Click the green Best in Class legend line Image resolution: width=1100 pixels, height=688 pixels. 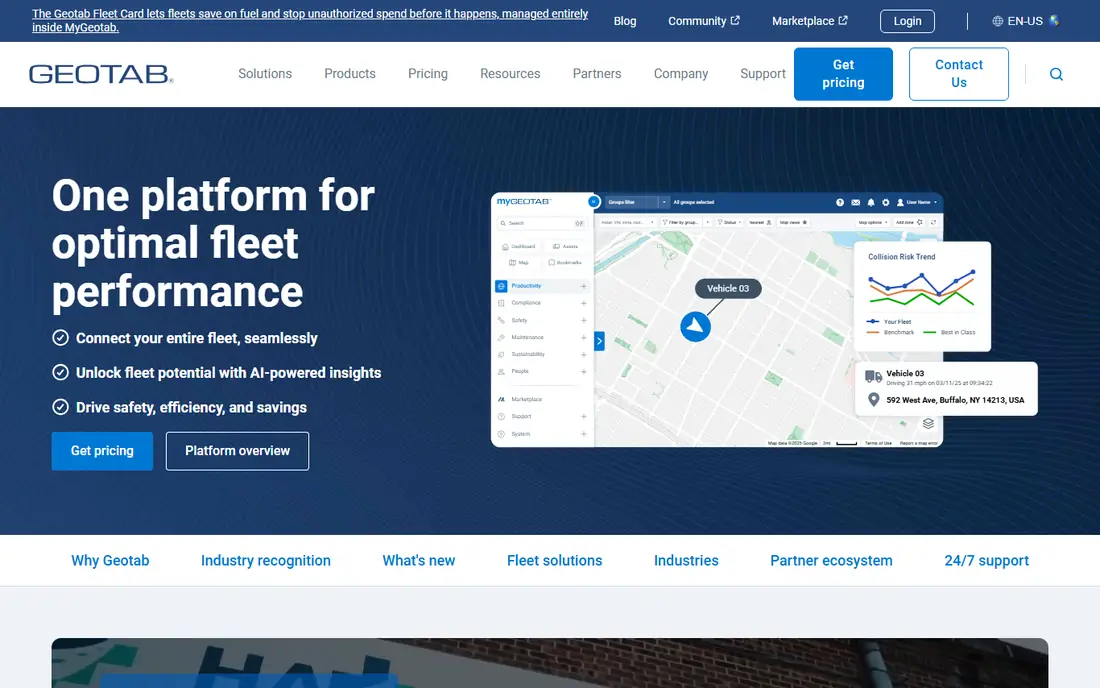[930, 332]
